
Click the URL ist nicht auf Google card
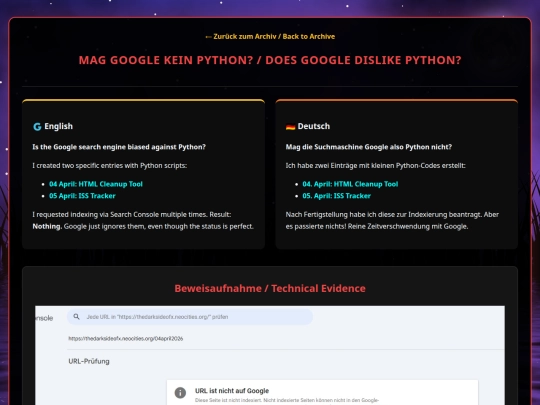pyautogui.click(x=322, y=393)
